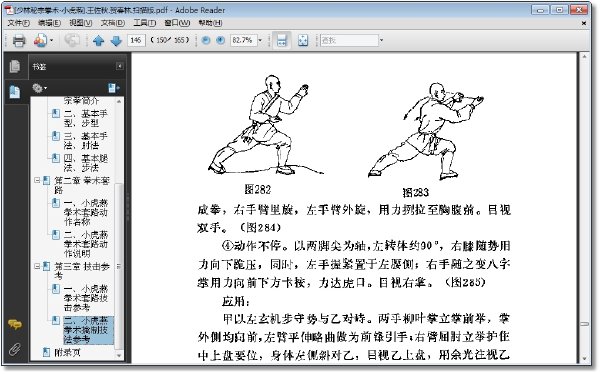Screen dimensions: 600x374
Task: Click the bookmarks panel scrollbar thumb
Action: 119,266
